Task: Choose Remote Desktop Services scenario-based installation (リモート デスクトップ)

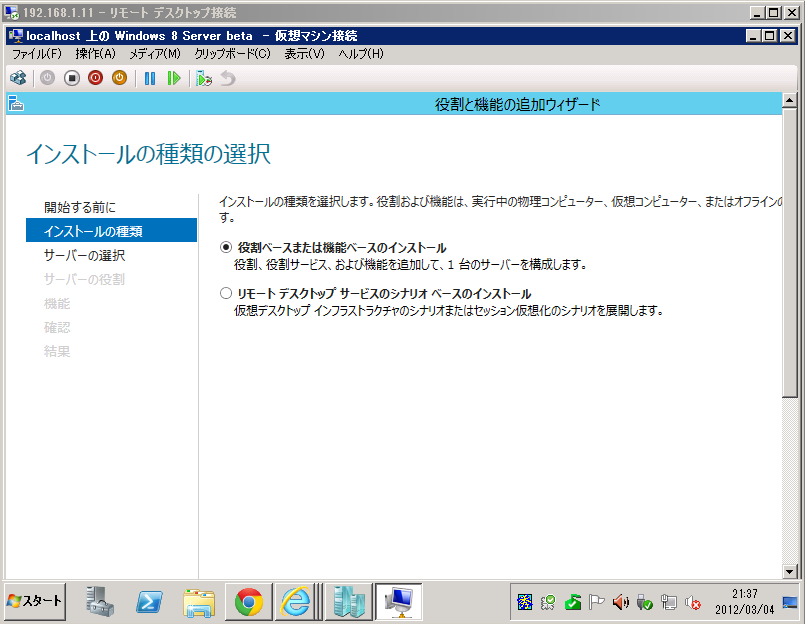Action: click(x=225, y=294)
